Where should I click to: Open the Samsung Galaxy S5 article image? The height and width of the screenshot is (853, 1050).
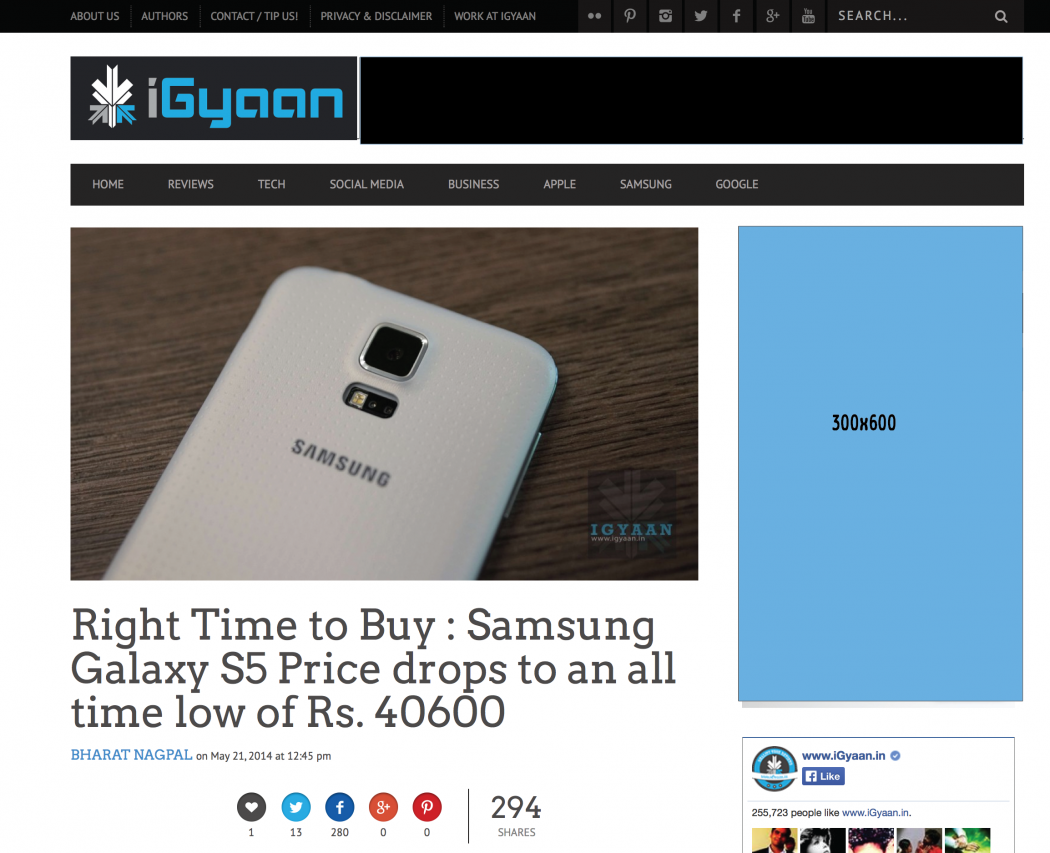point(384,404)
